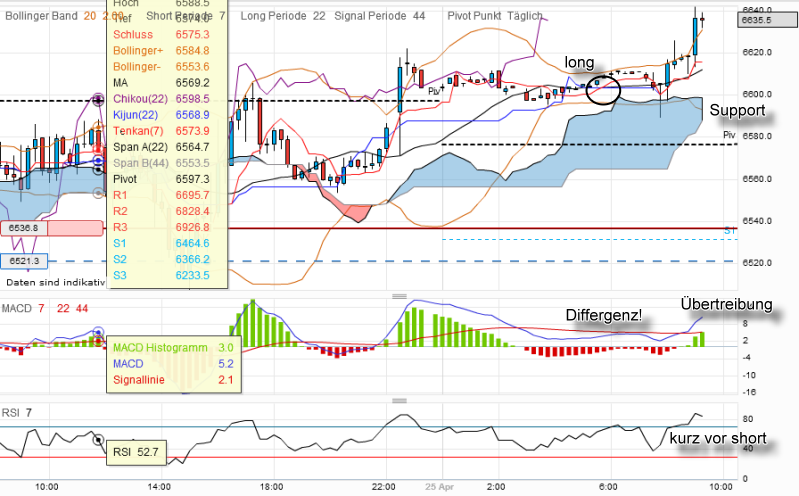Click the R3 6926.8 tooltip row

coord(161,227)
